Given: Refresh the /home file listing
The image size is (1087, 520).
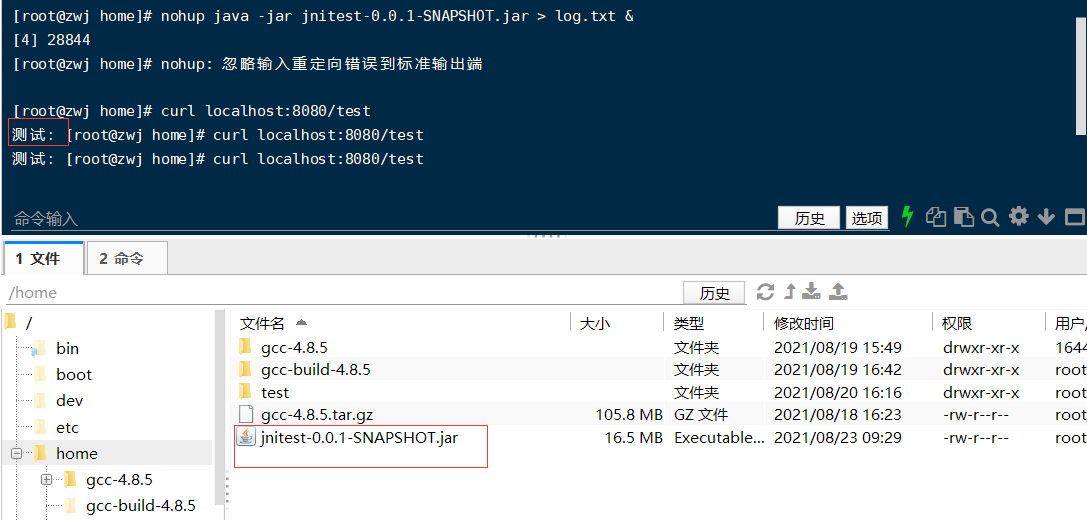Looking at the screenshot, I should tap(765, 291).
